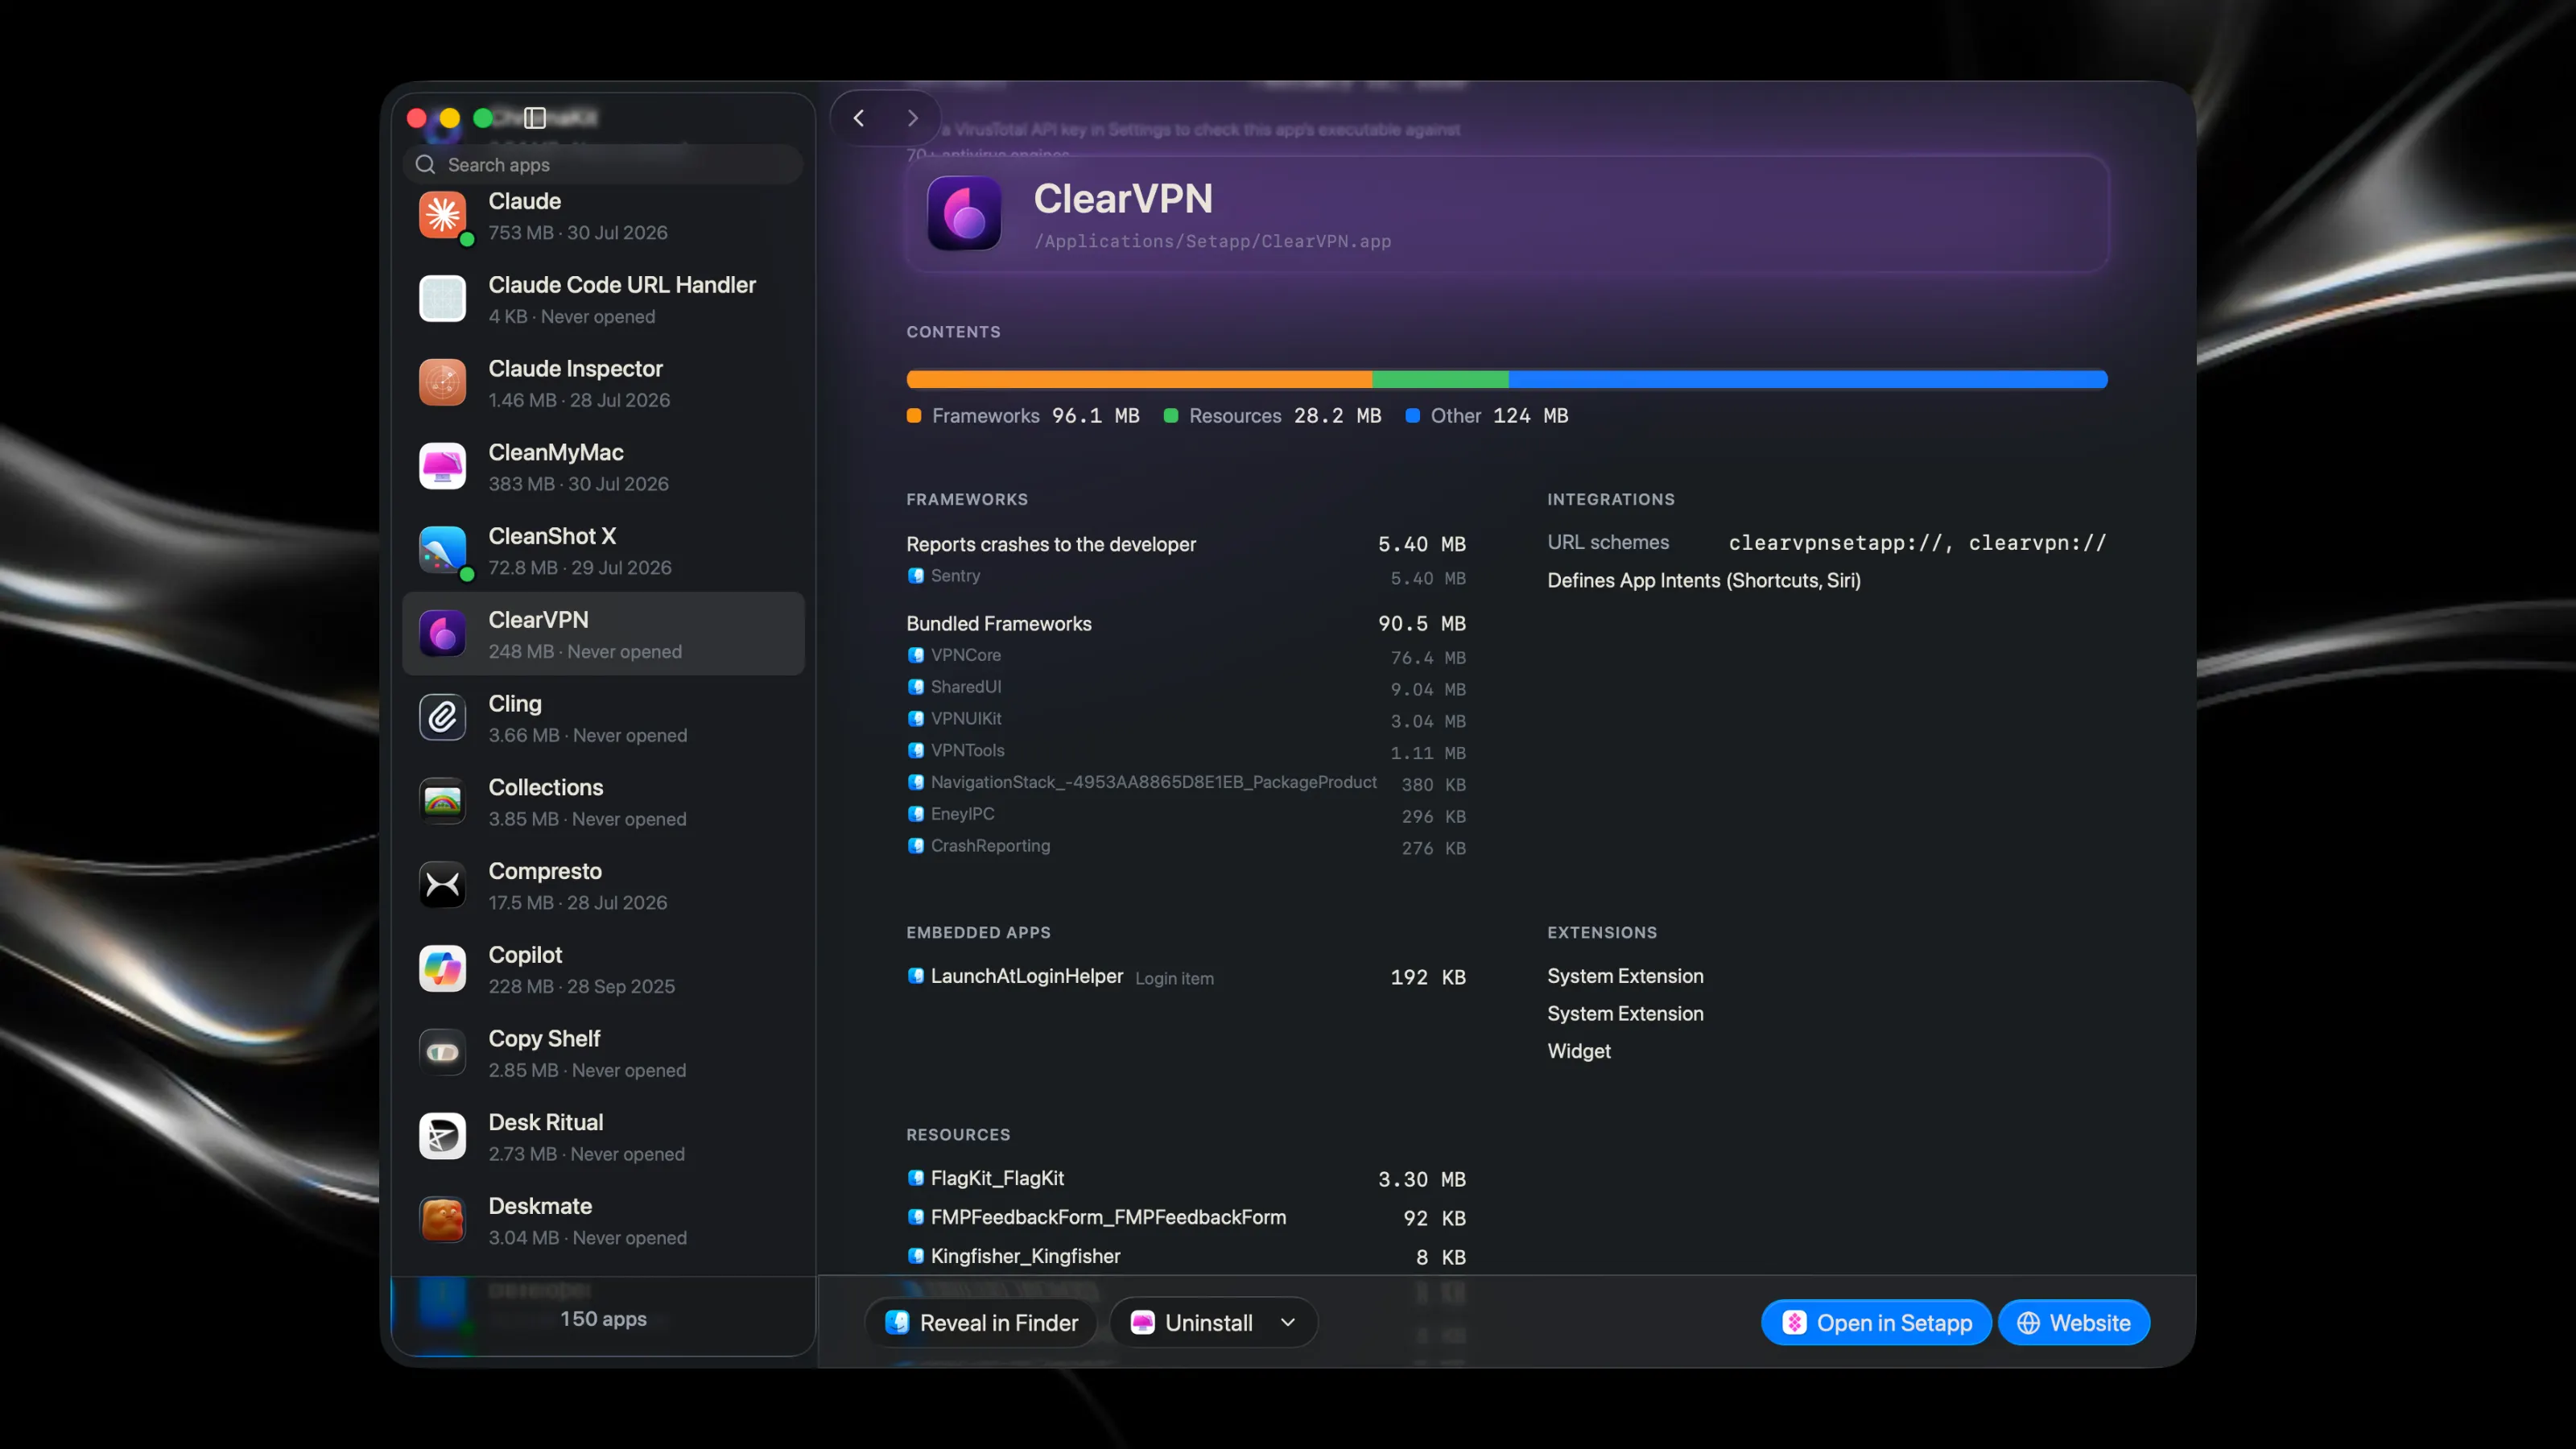Click the green Resources legend swatch
The height and width of the screenshot is (1449, 2576).
[1171, 416]
